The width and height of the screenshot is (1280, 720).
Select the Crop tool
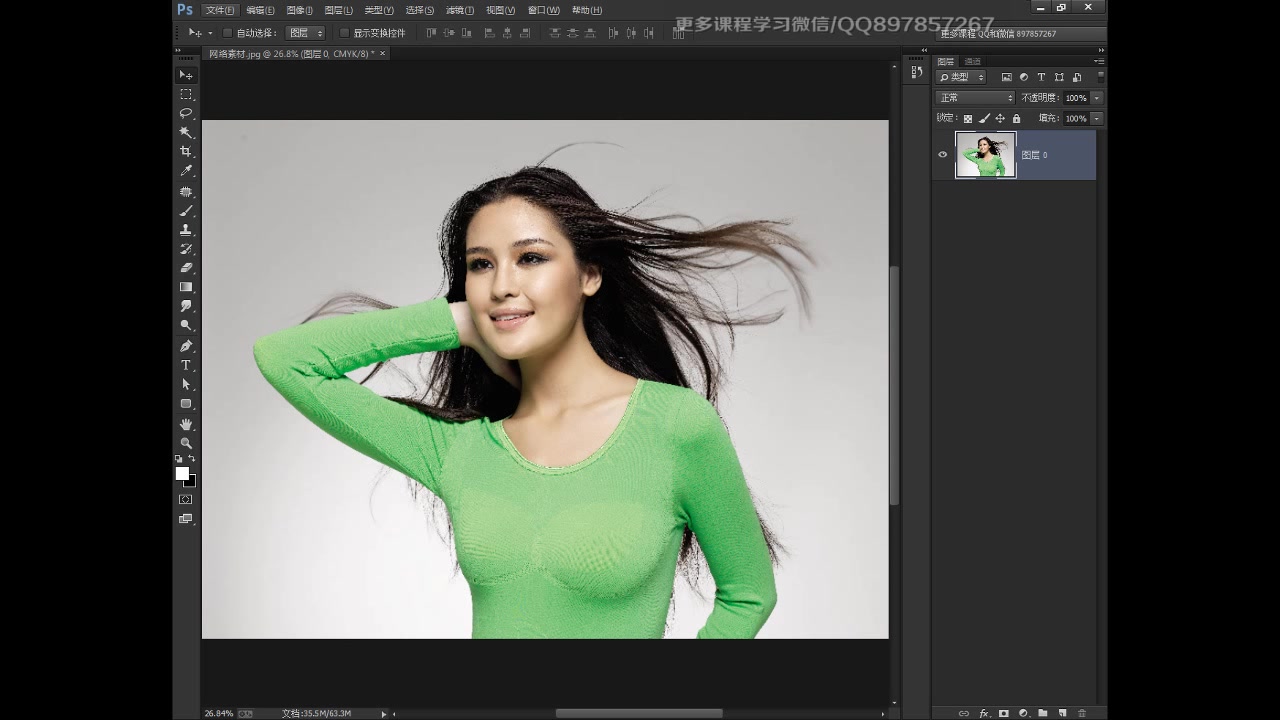[x=186, y=152]
